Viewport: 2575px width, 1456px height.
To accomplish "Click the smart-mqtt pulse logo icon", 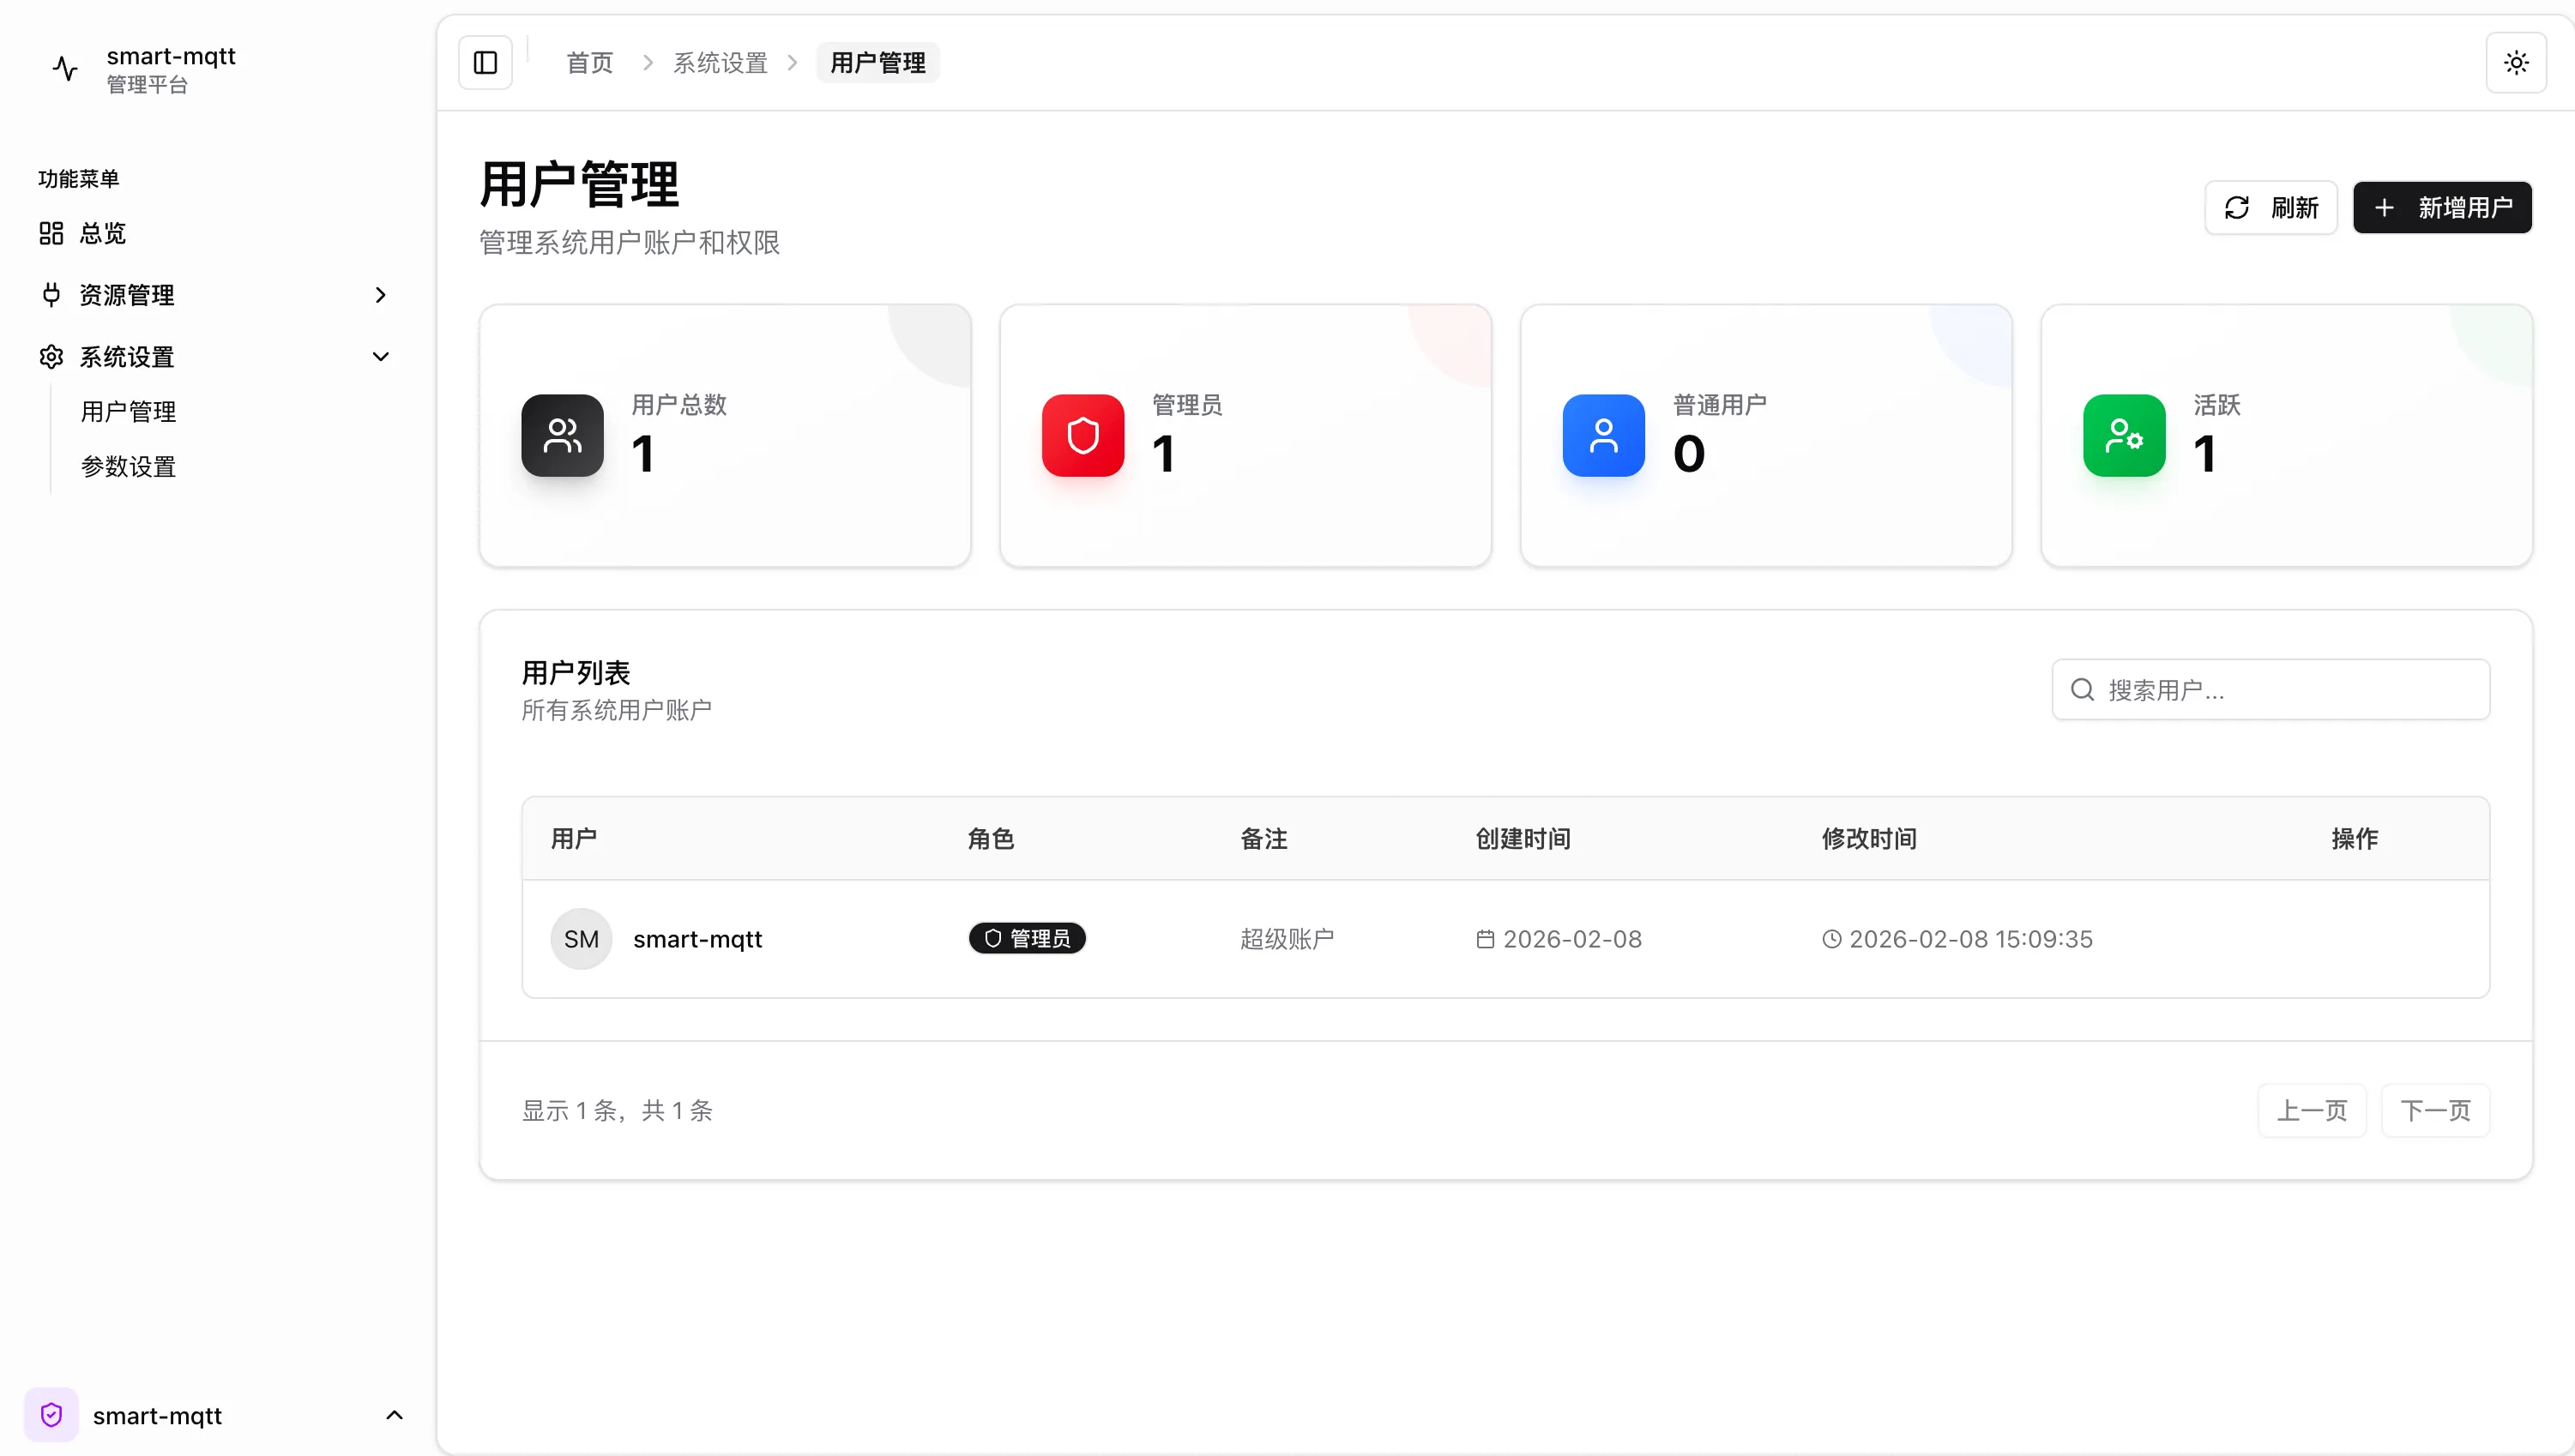I will point(65,68).
